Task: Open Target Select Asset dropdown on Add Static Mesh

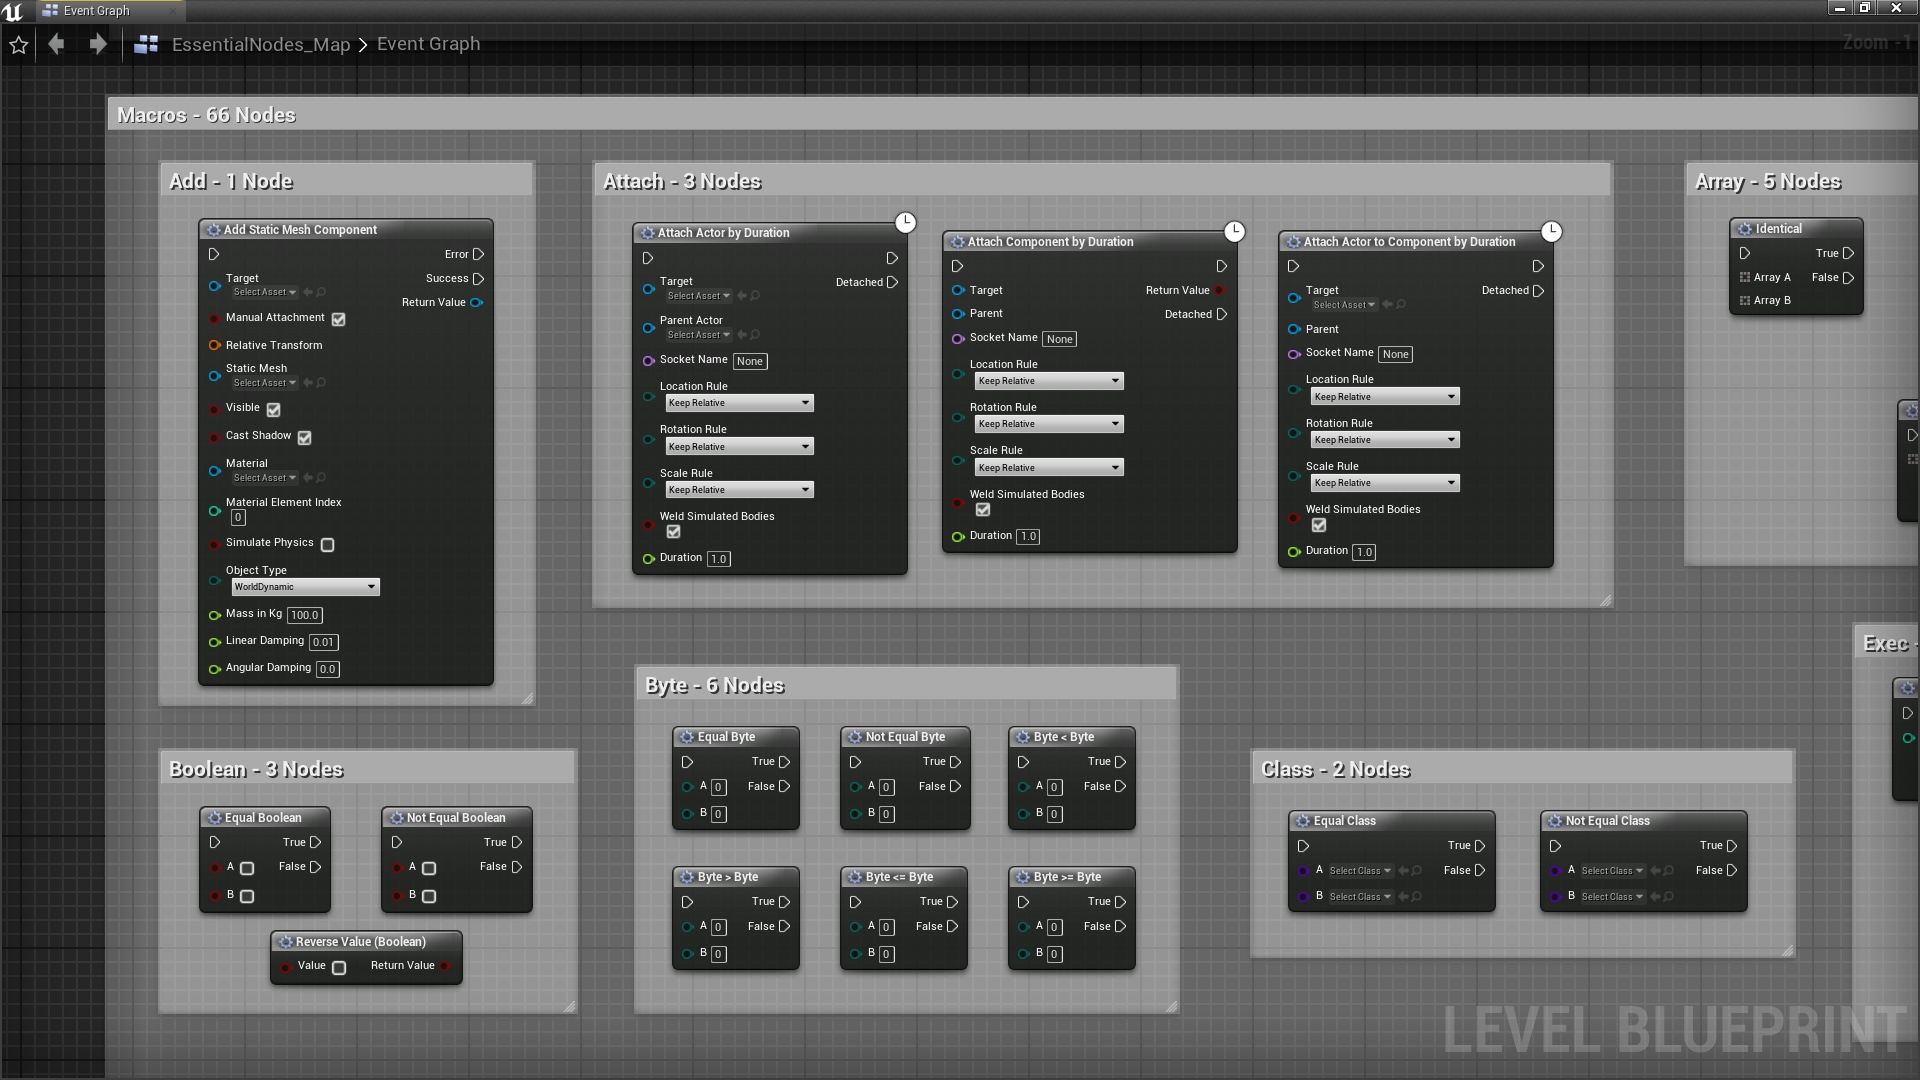Action: (x=264, y=292)
